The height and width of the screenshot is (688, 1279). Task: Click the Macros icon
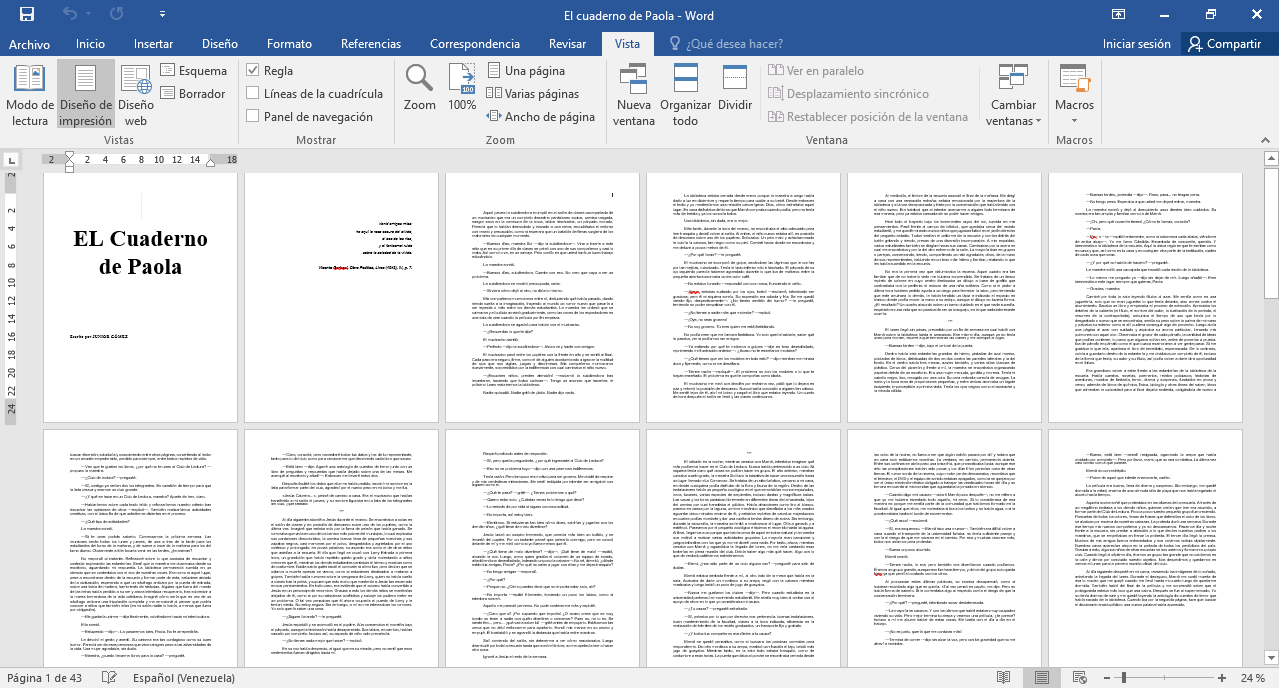pos(1075,78)
